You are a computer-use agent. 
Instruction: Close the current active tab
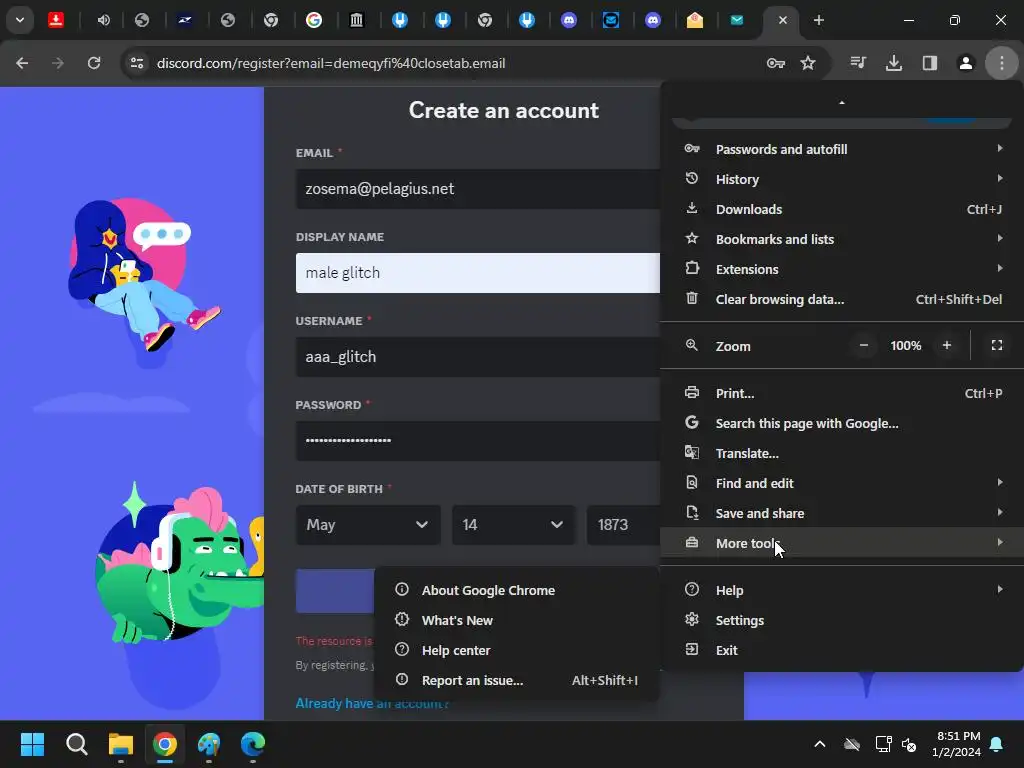tap(782, 20)
